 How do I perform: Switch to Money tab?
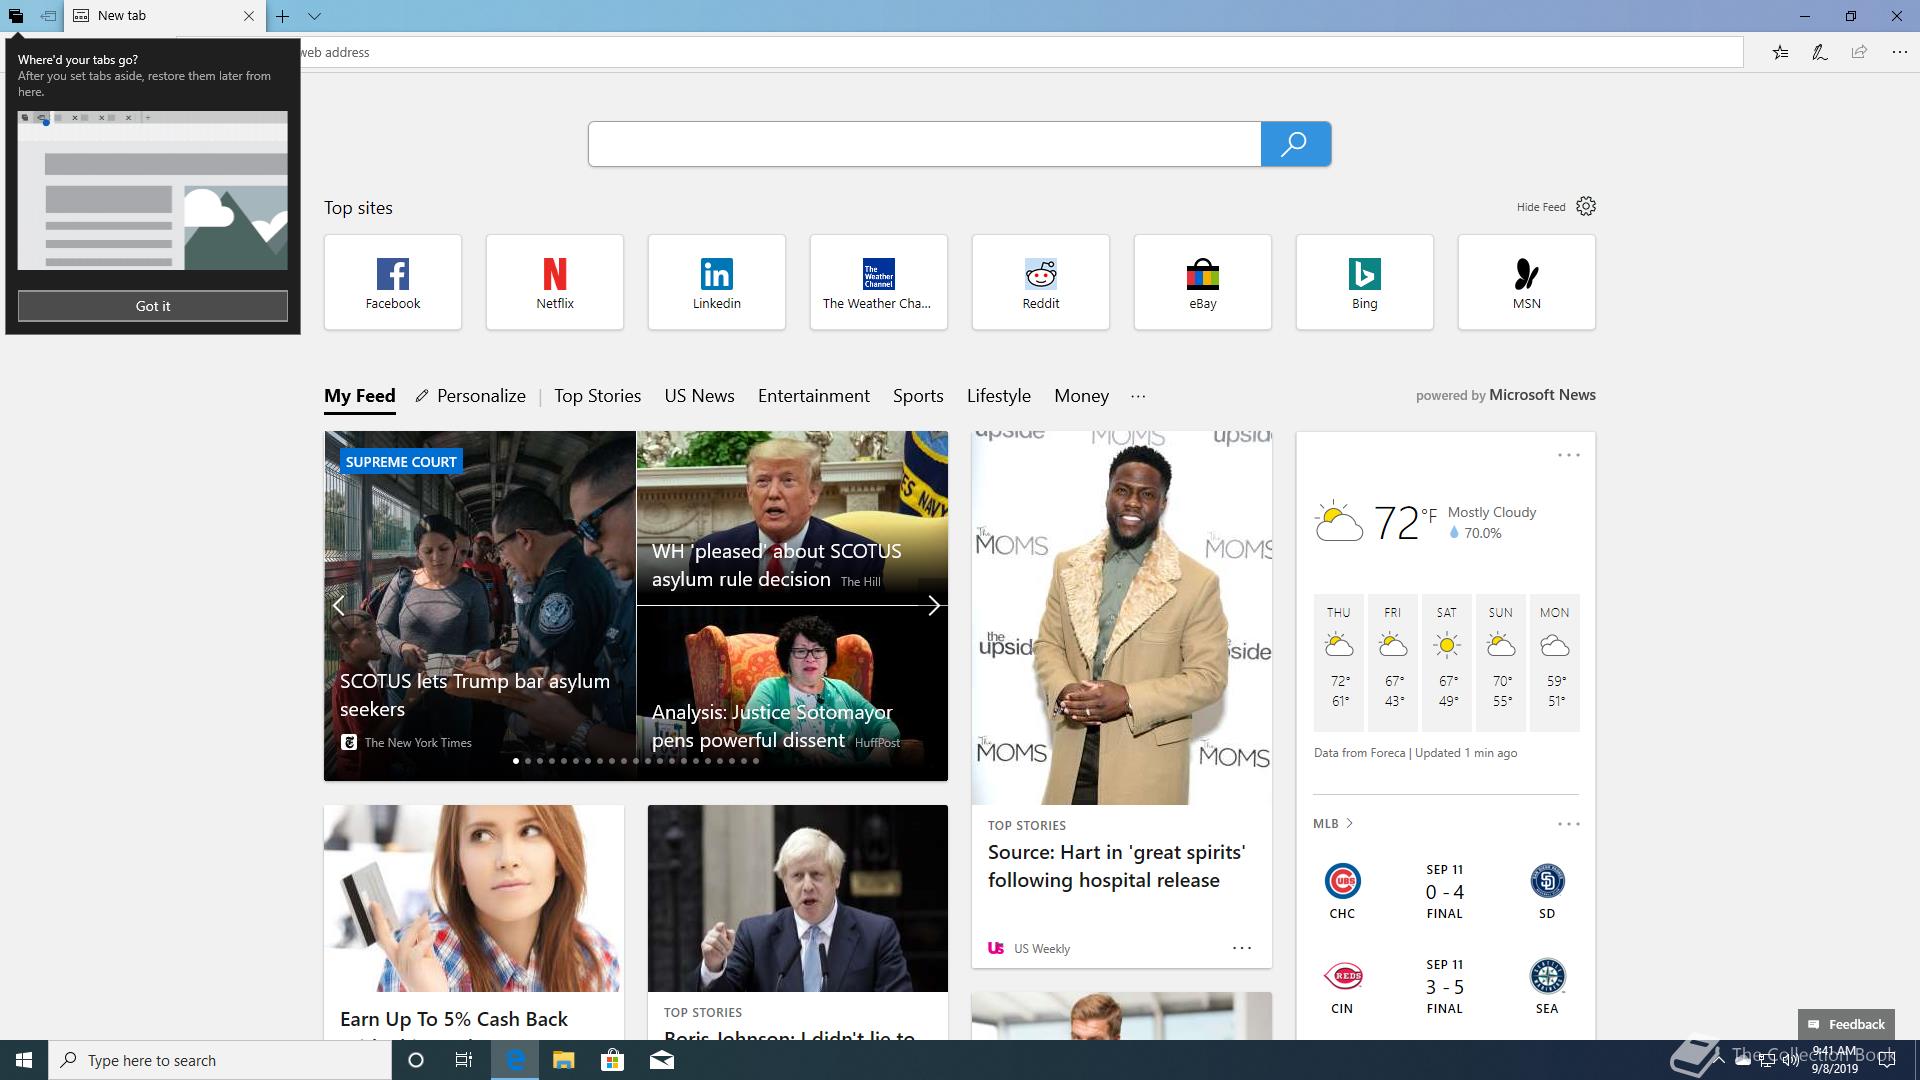(x=1082, y=396)
